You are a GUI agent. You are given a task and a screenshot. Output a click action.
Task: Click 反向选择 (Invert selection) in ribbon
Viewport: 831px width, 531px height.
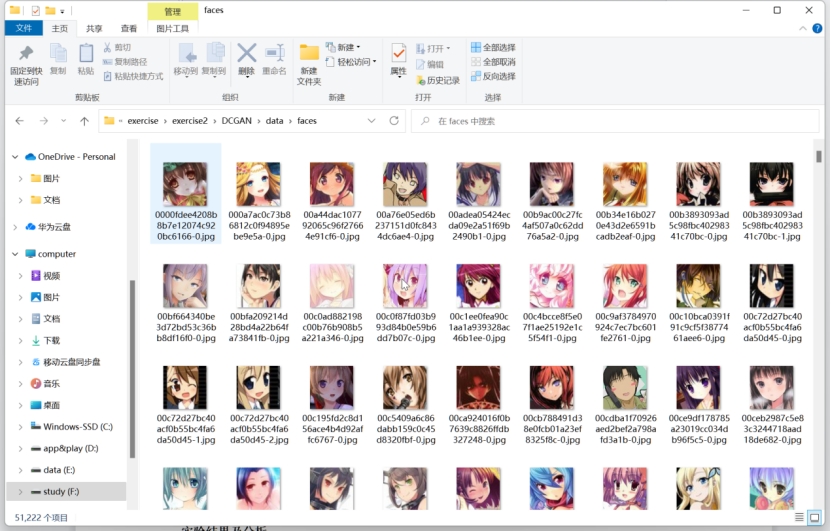493,76
